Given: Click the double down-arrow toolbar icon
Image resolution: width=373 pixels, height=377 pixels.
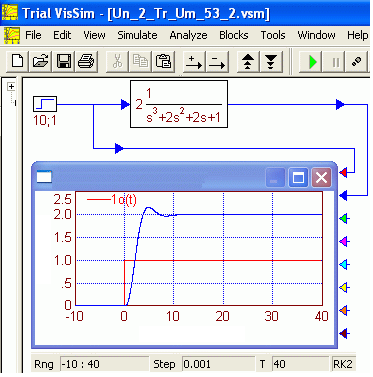Looking at the screenshot, I should (x=271, y=62).
